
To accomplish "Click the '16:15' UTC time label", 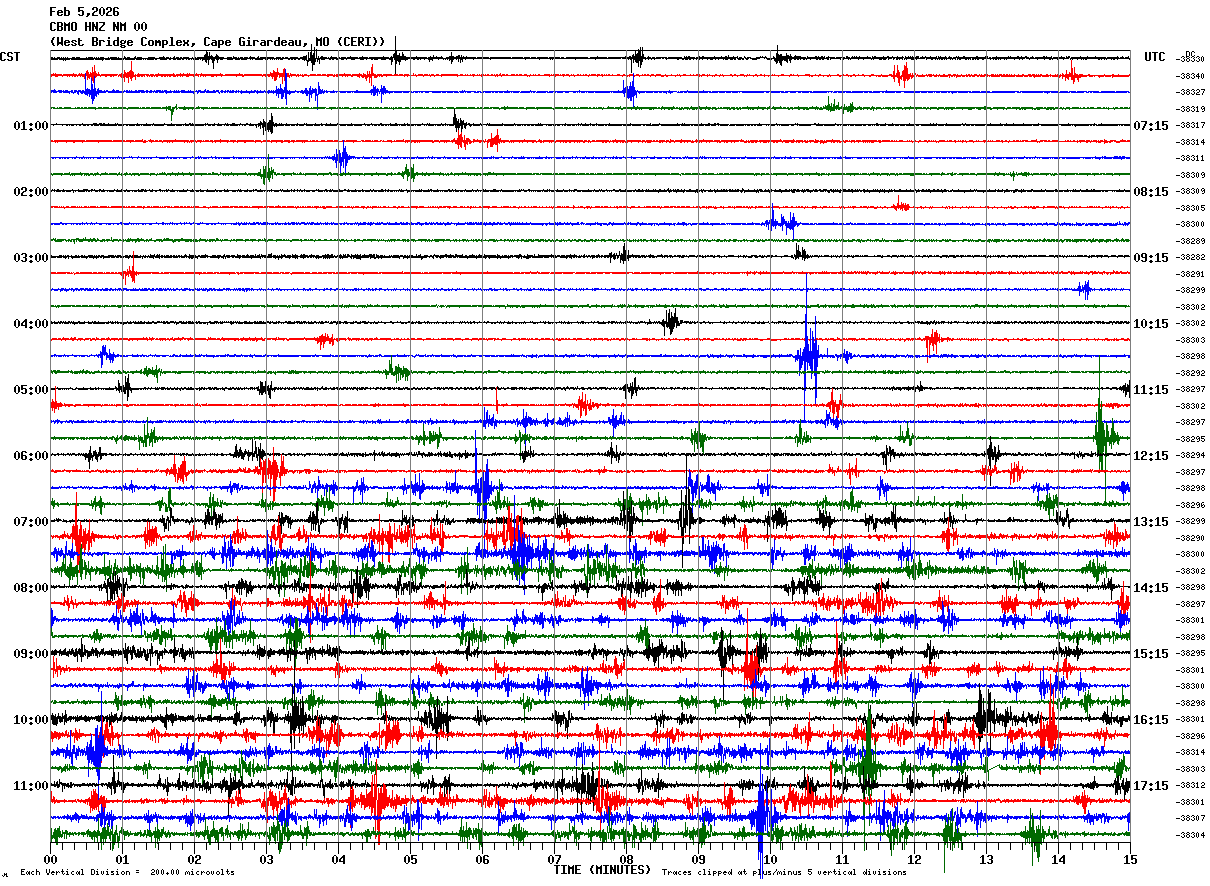I will tap(1151, 720).
